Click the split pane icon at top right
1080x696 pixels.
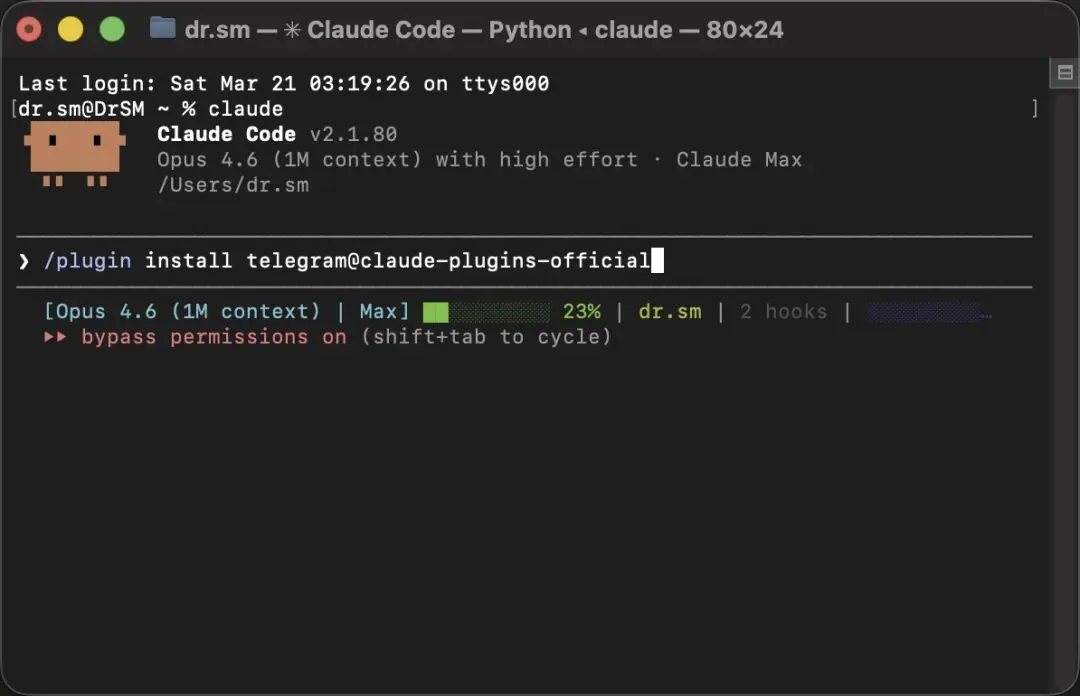click(x=1065, y=73)
